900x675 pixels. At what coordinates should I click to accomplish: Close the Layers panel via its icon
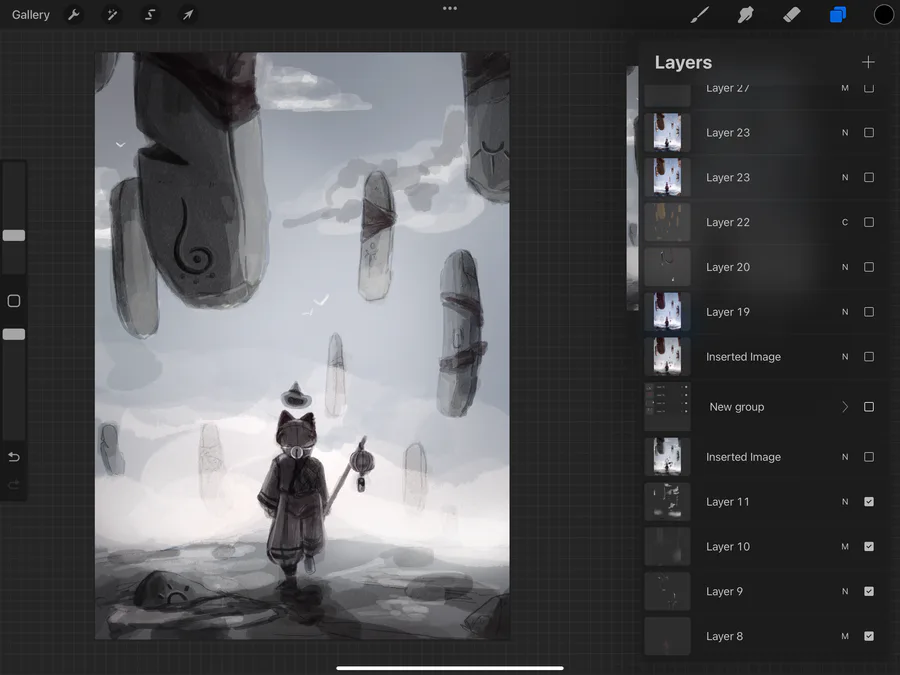(837, 15)
